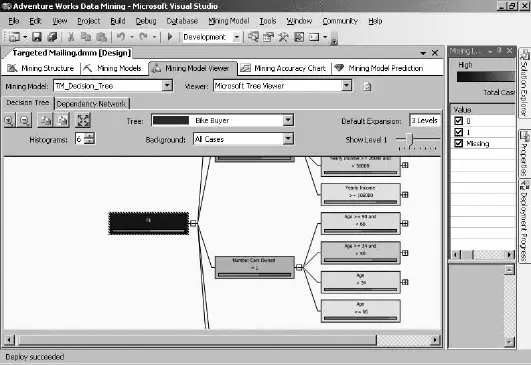This screenshot has width=531, height=365.
Task: Click the Cut scissors icon
Action: point(71,37)
